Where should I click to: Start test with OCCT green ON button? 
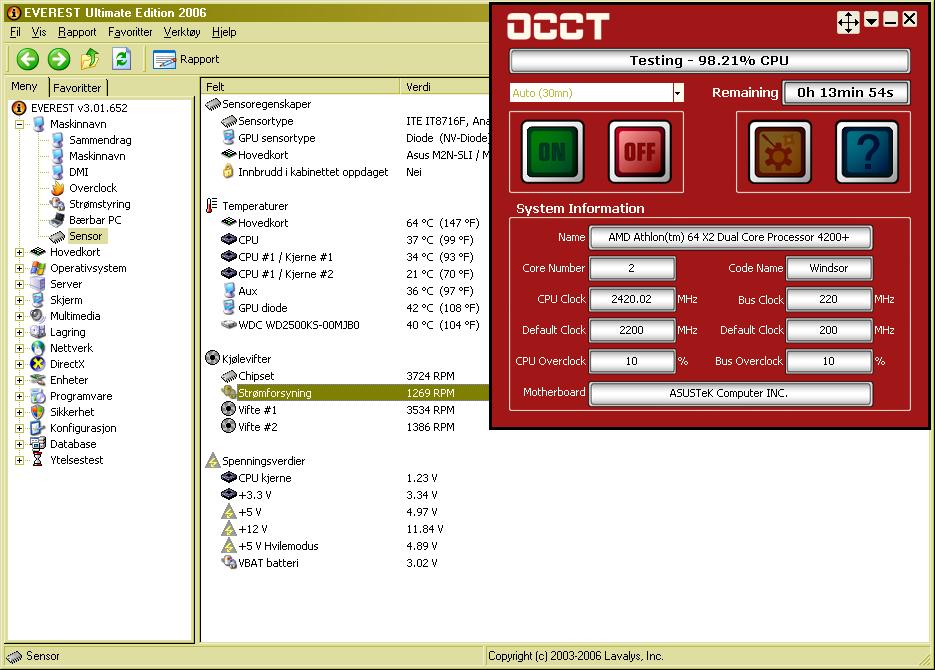pyautogui.click(x=552, y=152)
